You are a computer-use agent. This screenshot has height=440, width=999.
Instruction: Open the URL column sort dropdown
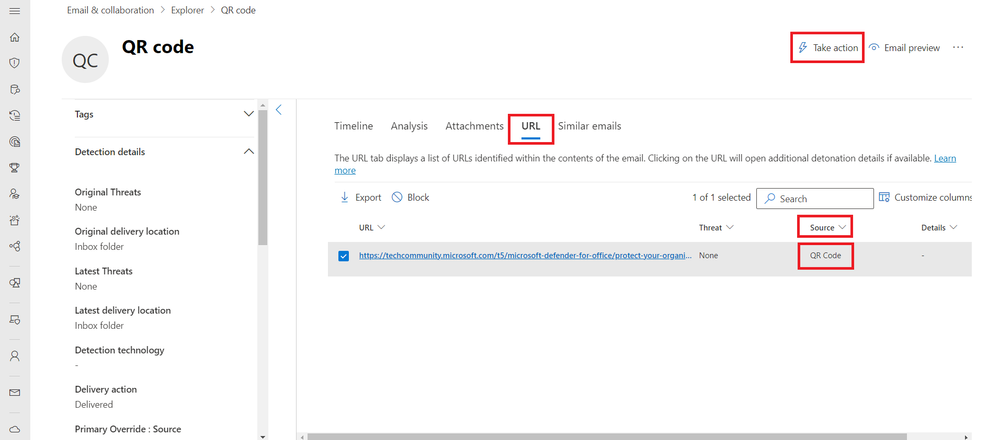pos(381,227)
